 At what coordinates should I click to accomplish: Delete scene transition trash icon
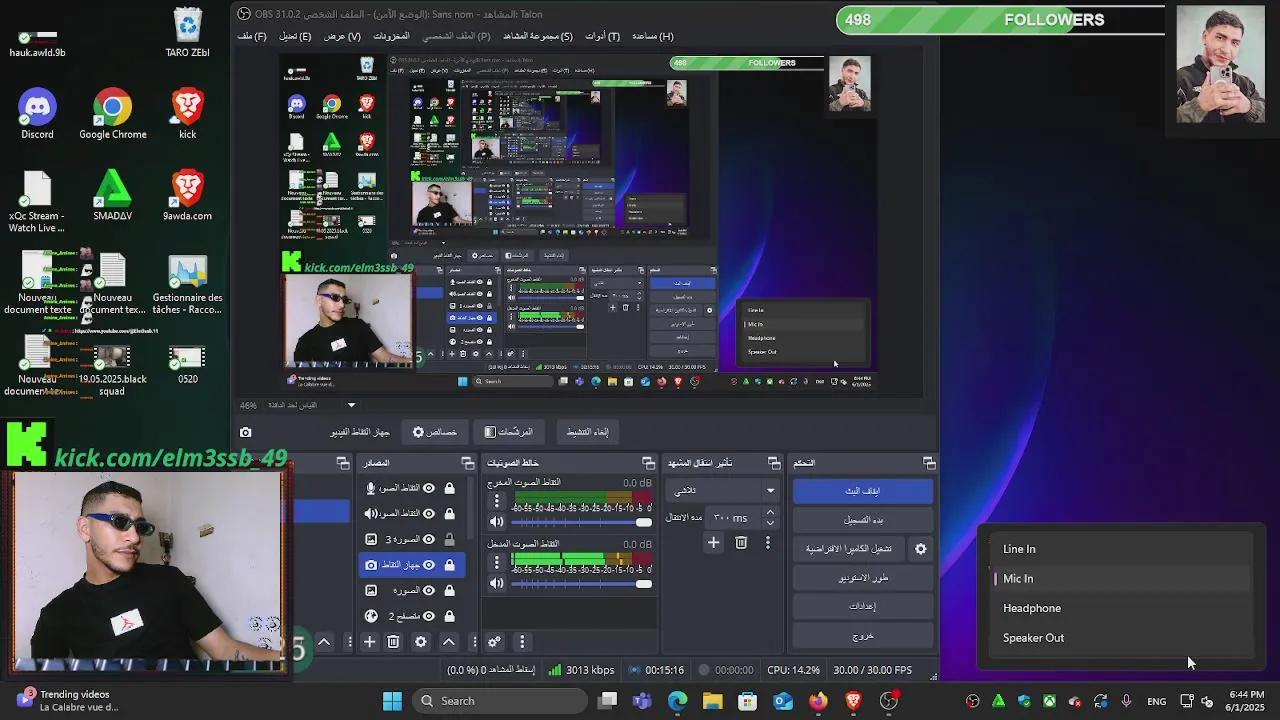point(741,542)
